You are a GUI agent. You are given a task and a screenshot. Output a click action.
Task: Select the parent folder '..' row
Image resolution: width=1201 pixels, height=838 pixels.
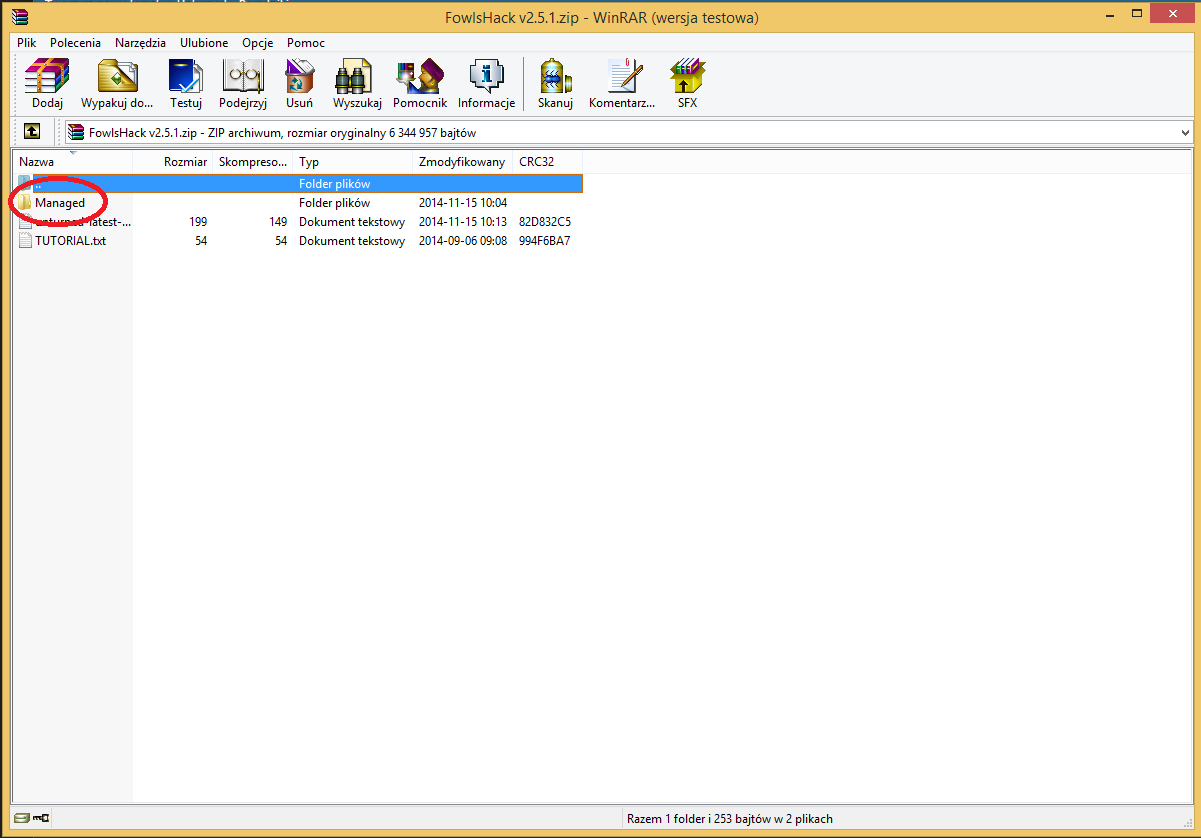click(299, 184)
